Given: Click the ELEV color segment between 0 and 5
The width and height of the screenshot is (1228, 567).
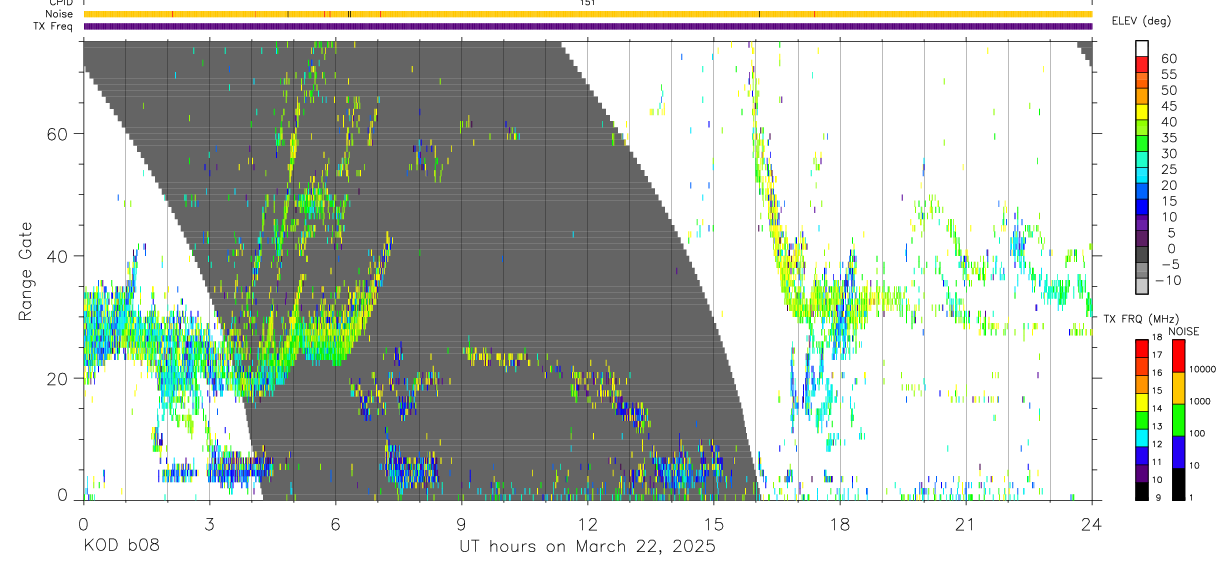Looking at the screenshot, I should coord(1142,240).
